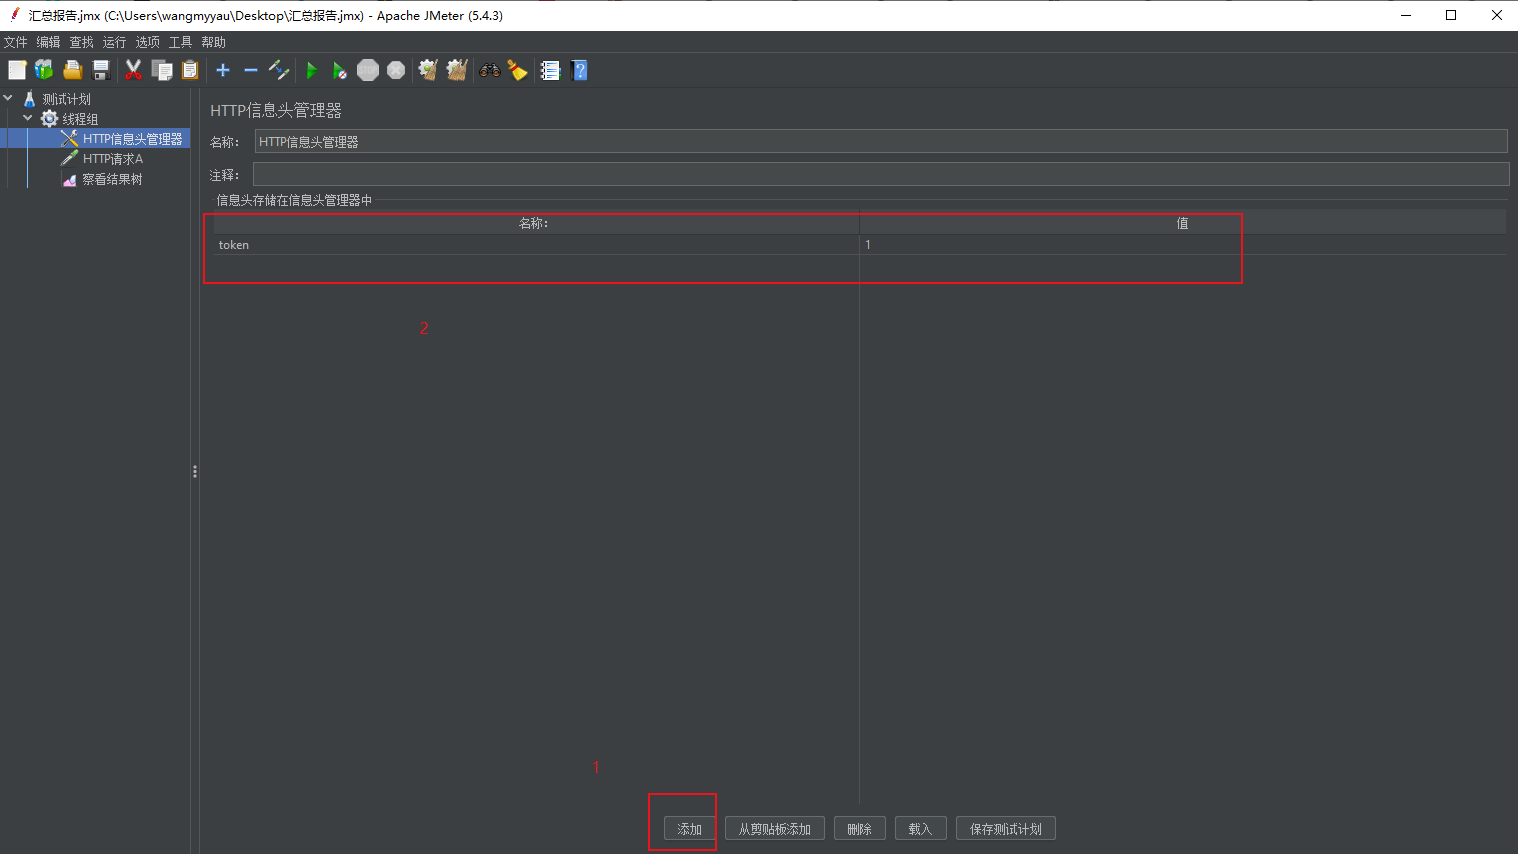
Task: Click the Stop sign icon
Action: [x=368, y=70]
